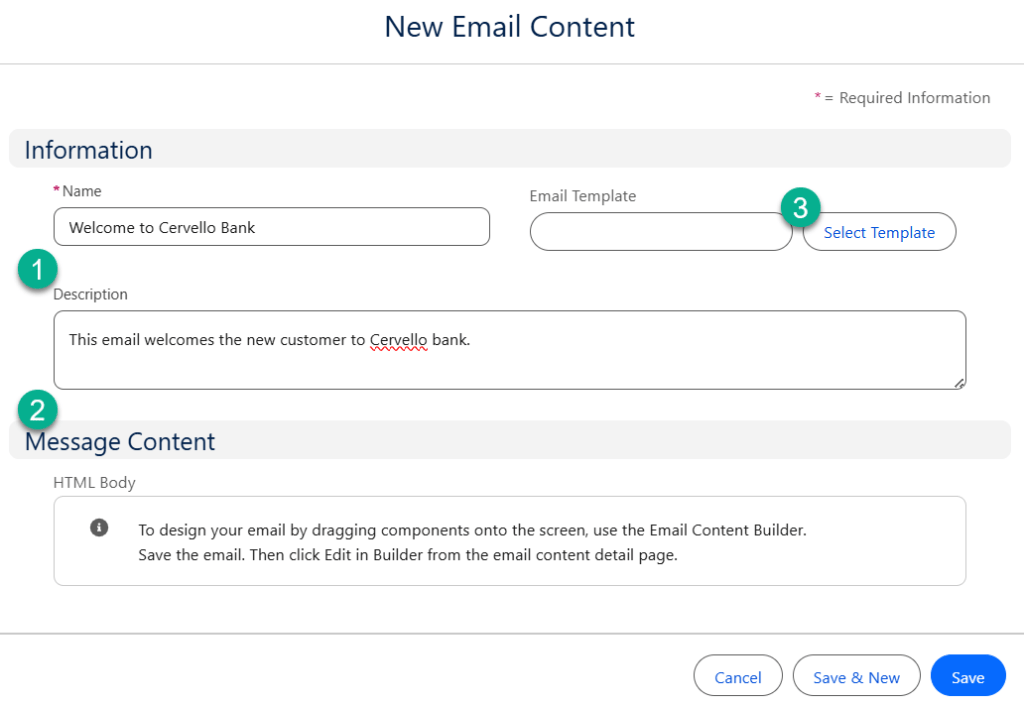Click the green number 1 badge
This screenshot has width=1024, height=706.
tap(38, 269)
